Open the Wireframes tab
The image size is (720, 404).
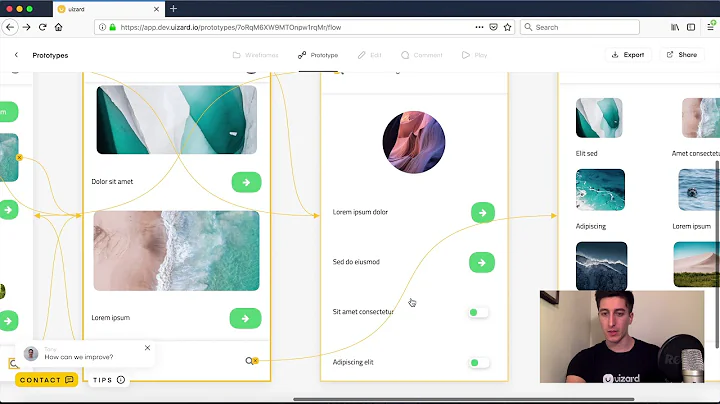point(255,55)
